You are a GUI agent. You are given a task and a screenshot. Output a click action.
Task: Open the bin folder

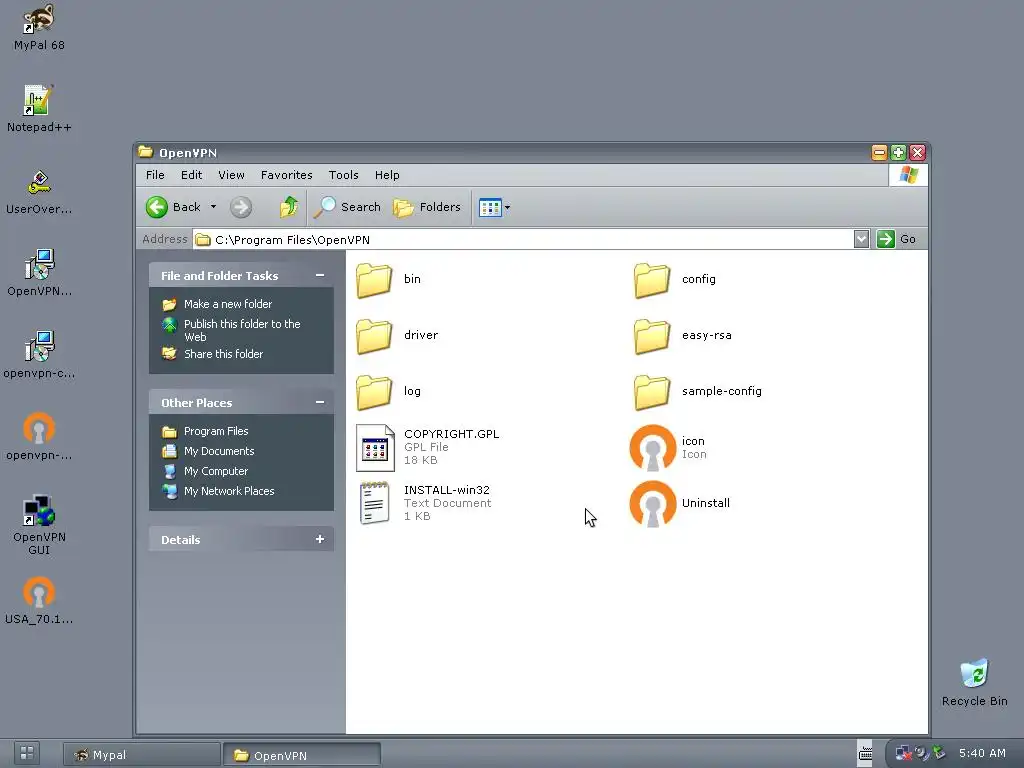[x=388, y=280]
